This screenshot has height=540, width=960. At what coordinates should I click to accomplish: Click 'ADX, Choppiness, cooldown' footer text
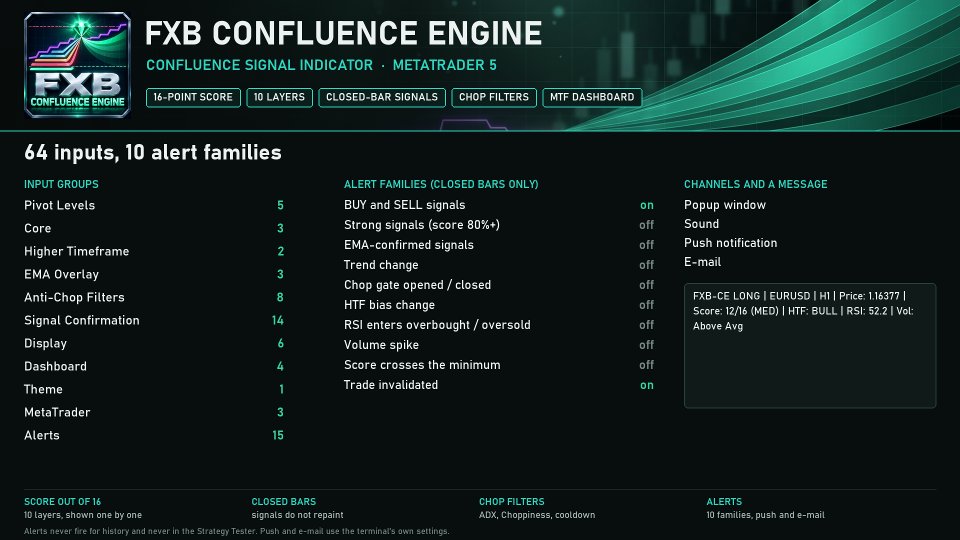(x=537, y=515)
